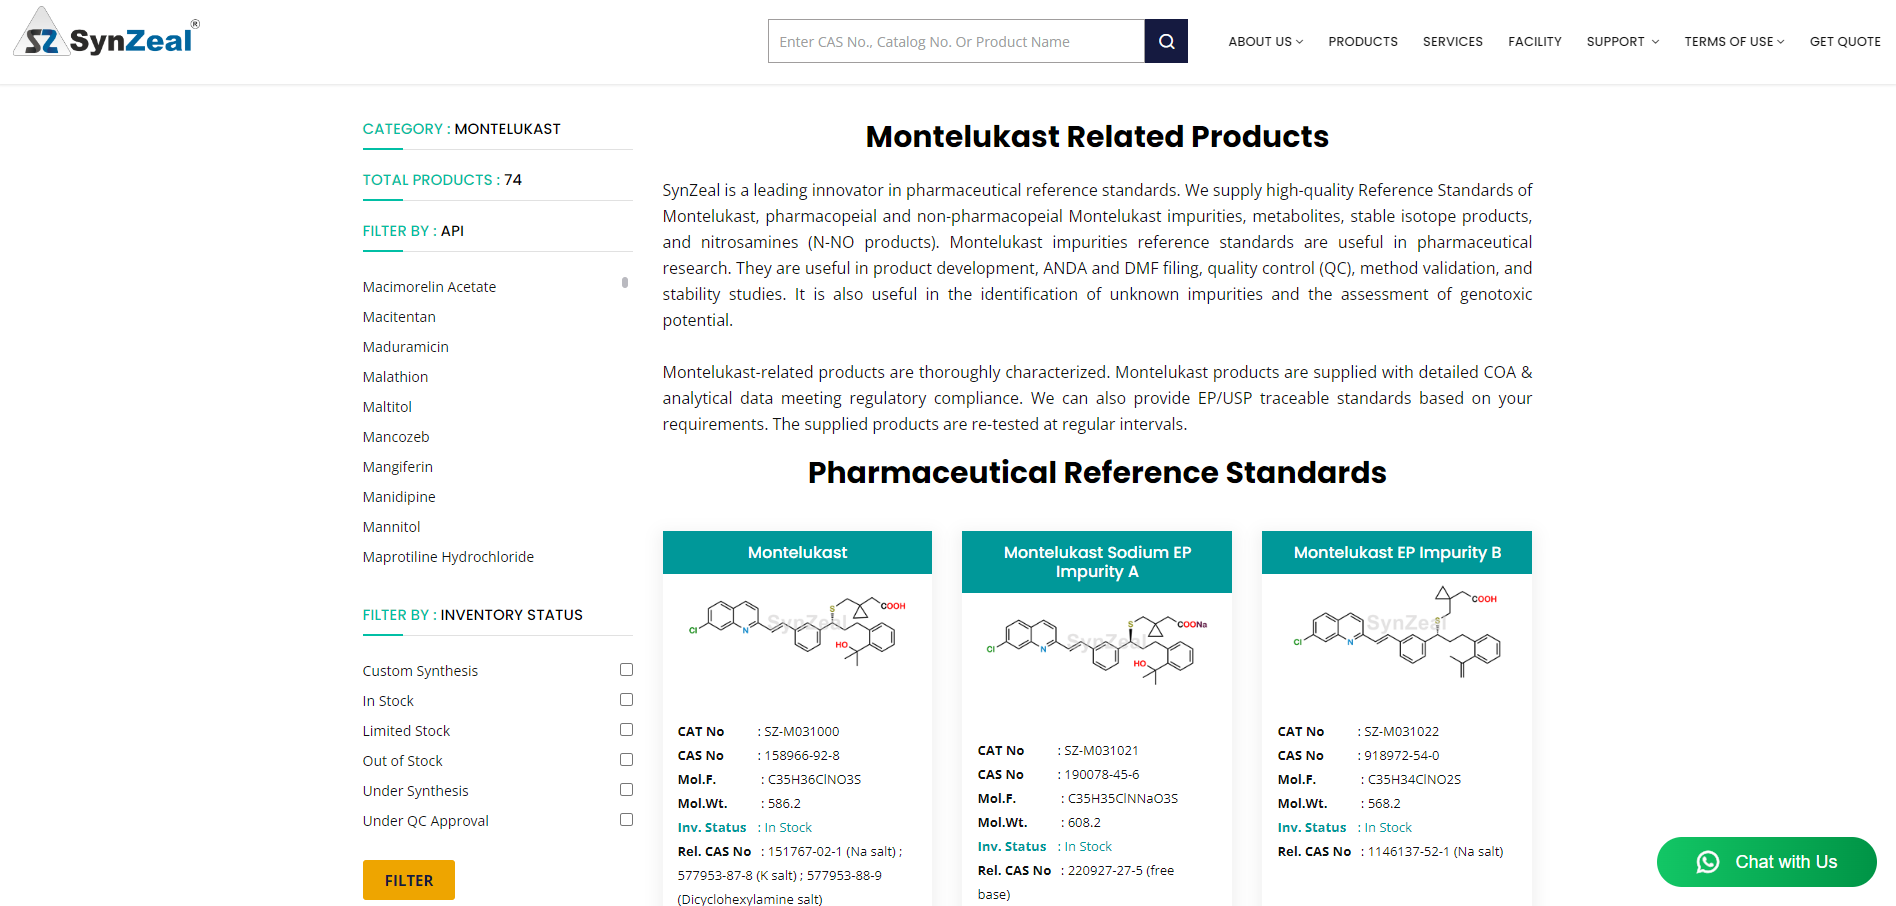This screenshot has height=906, width=1896.
Task: Click In Stock status on Montelukast card
Action: point(788,828)
